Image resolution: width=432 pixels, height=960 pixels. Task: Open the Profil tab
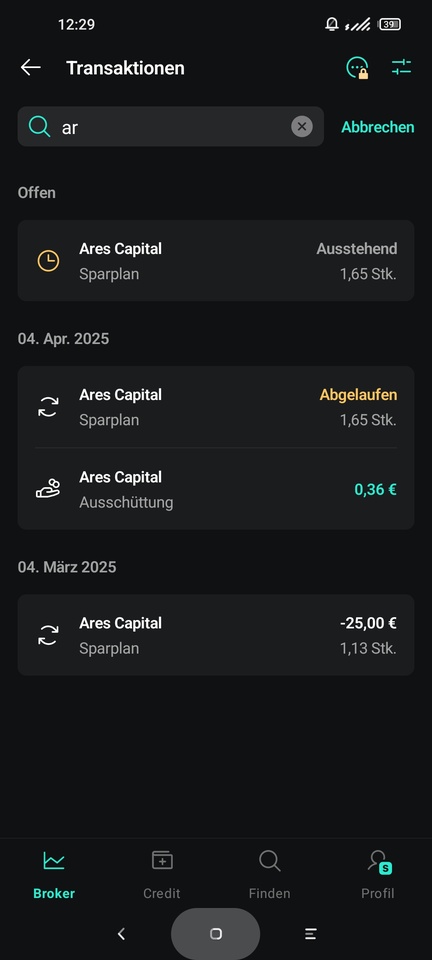coord(378,874)
